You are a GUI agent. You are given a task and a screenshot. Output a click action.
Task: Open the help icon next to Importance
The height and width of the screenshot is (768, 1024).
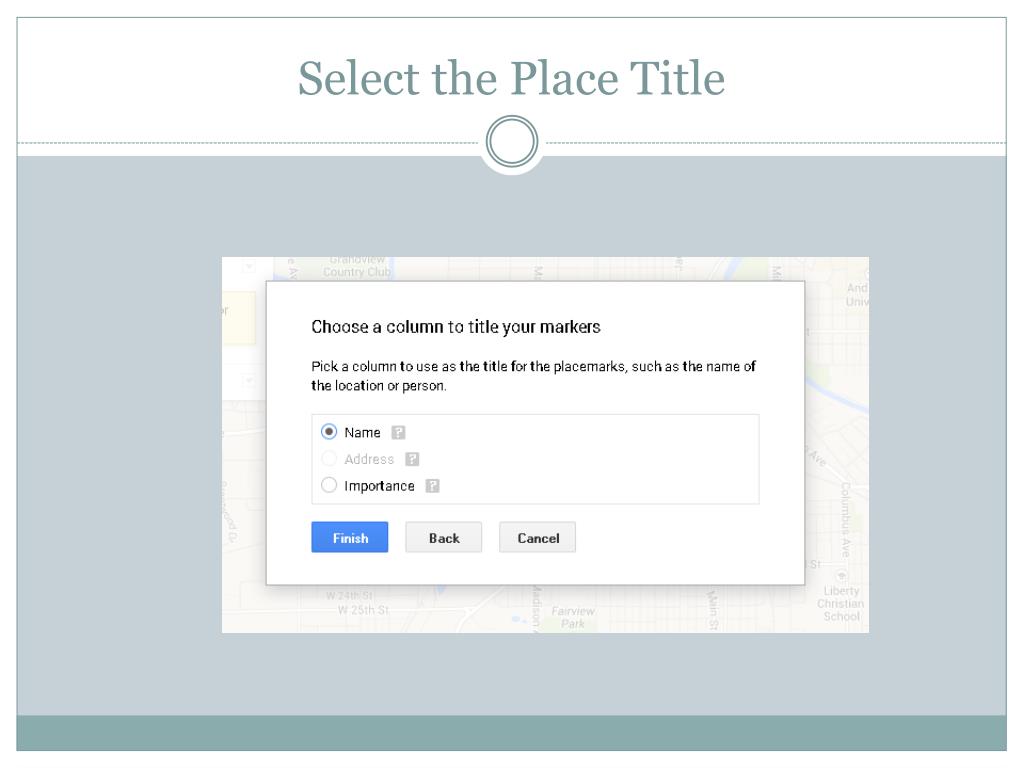(432, 486)
